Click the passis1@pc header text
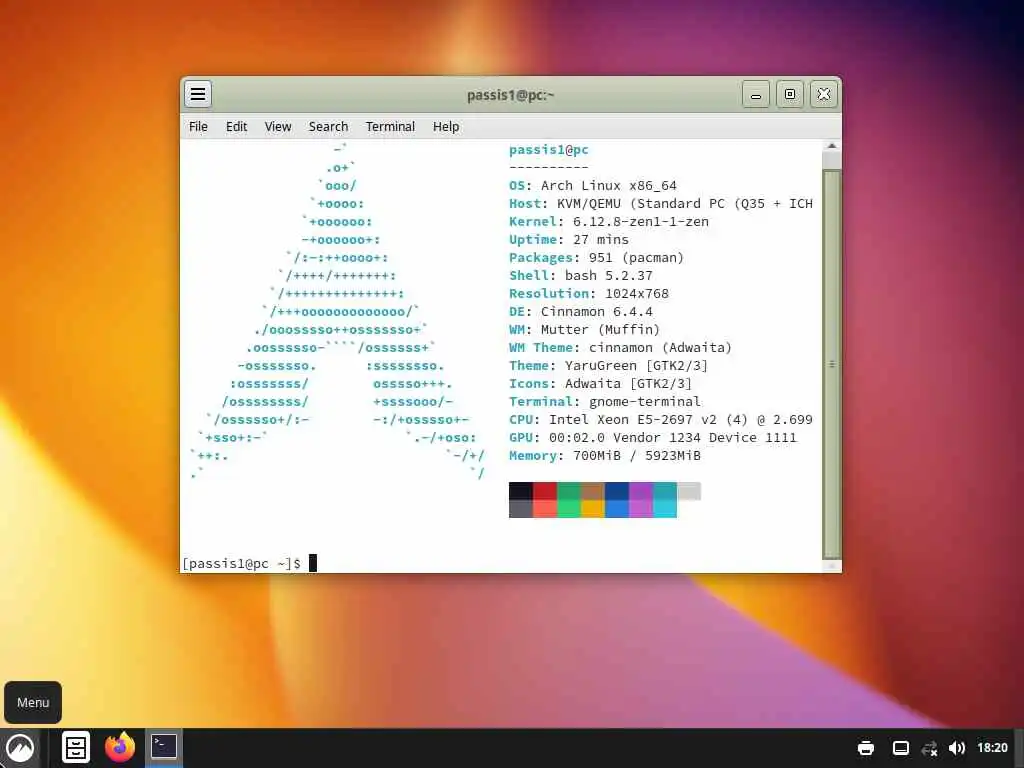Viewport: 1024px width, 768px height. [x=549, y=150]
